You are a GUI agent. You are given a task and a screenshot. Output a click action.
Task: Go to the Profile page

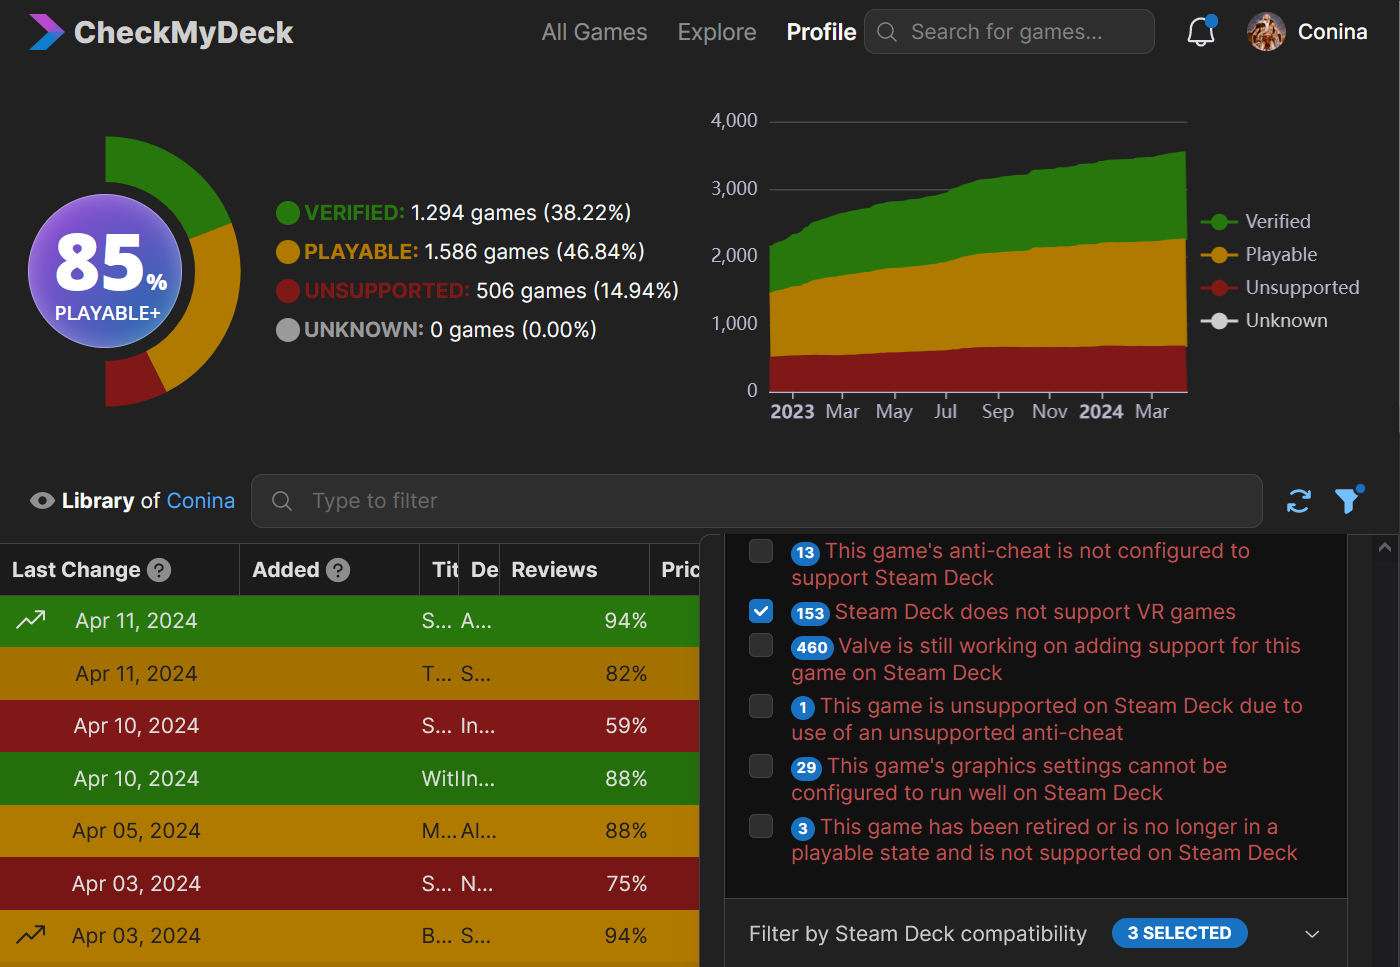pyautogui.click(x=821, y=32)
